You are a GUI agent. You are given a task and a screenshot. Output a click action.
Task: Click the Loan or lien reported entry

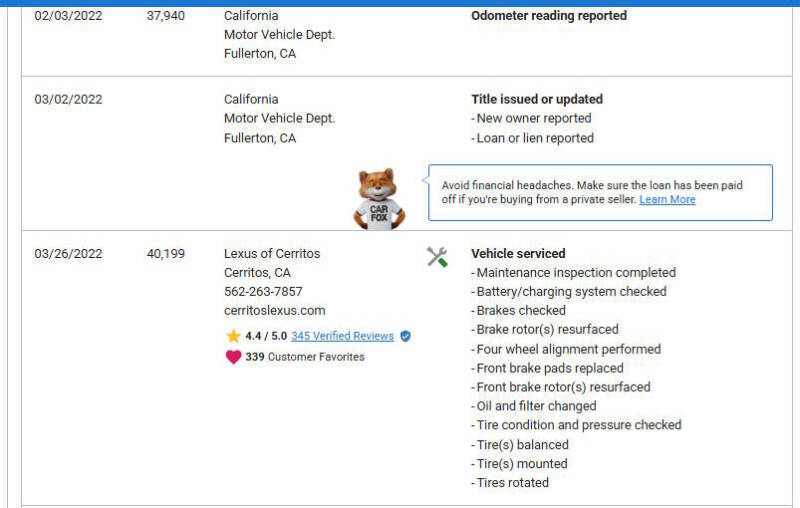[x=535, y=138]
